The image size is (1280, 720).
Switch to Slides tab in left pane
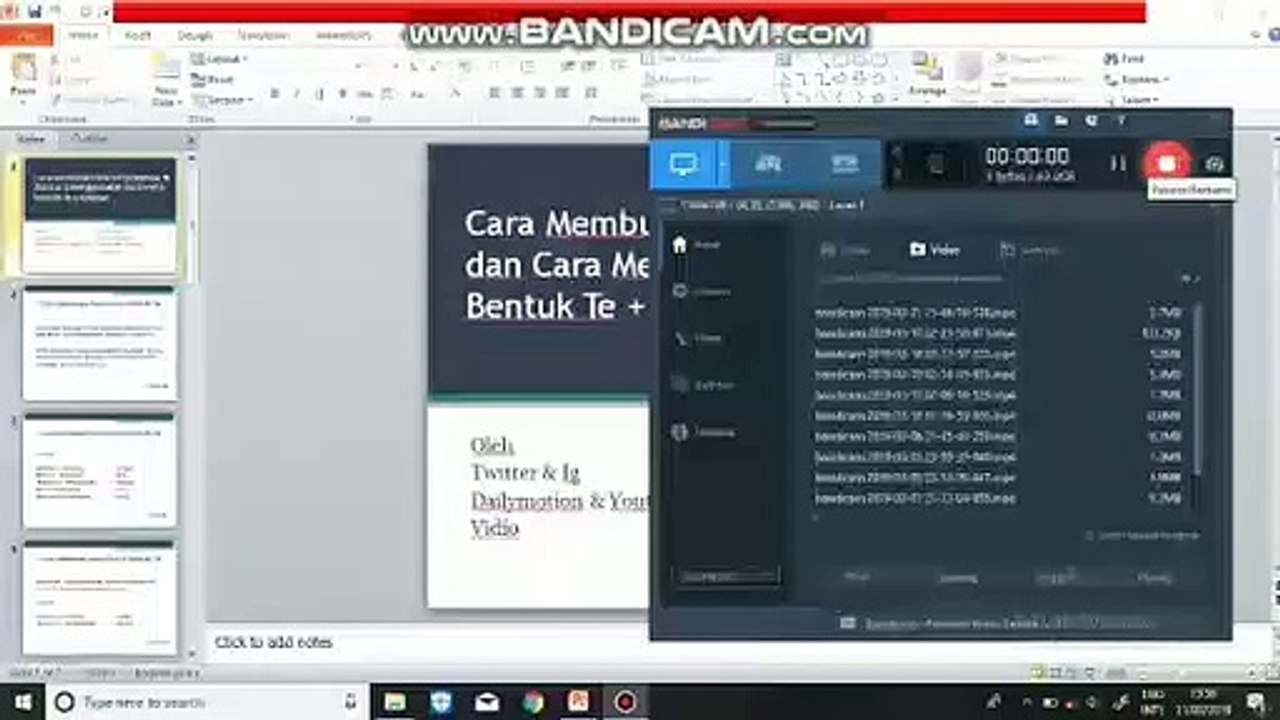point(33,138)
